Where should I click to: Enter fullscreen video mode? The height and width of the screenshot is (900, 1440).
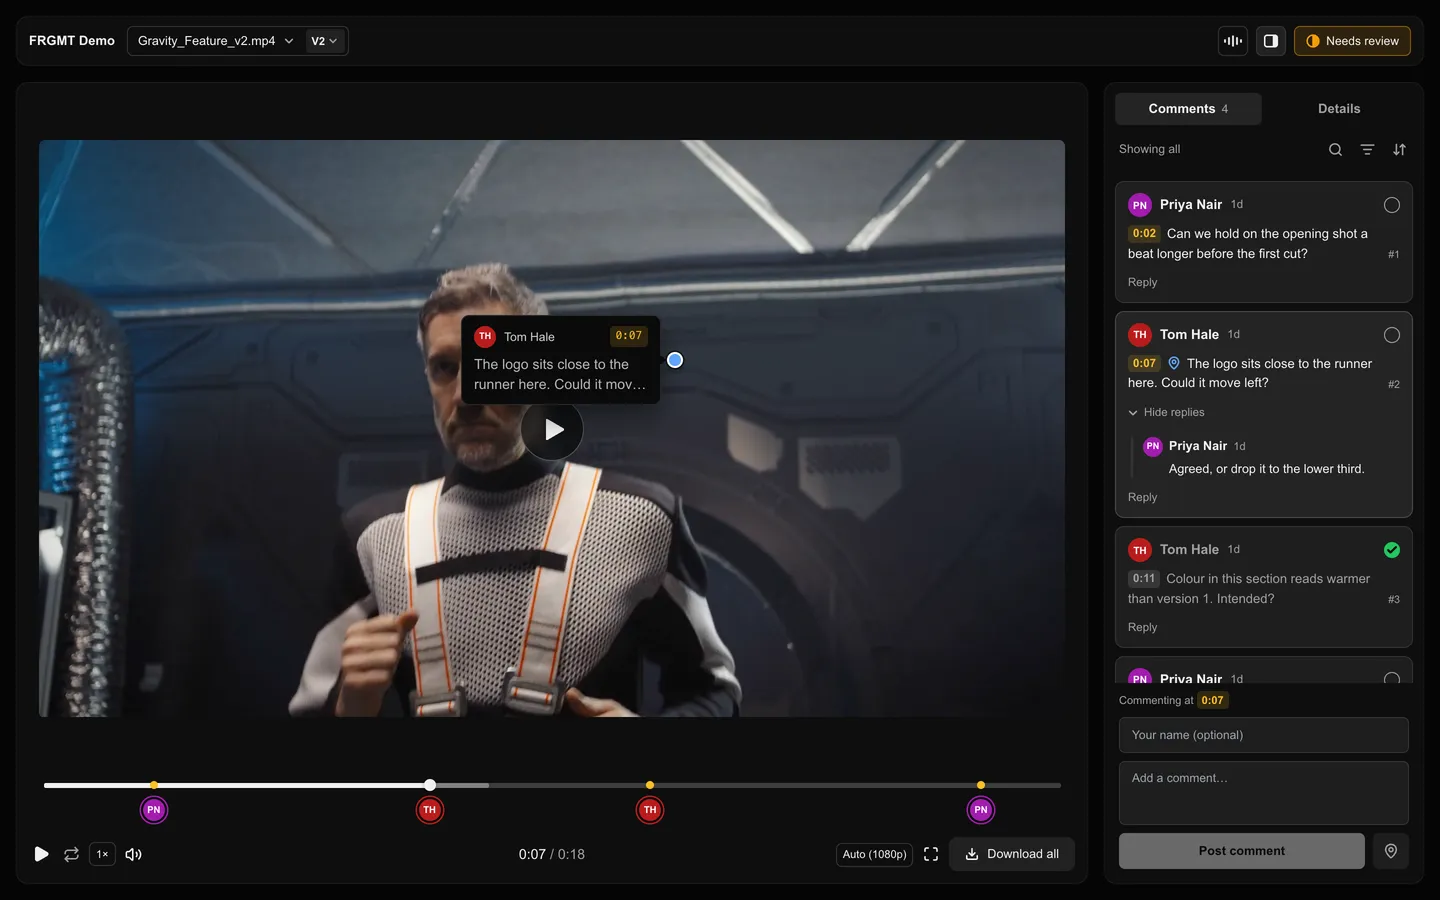click(931, 854)
